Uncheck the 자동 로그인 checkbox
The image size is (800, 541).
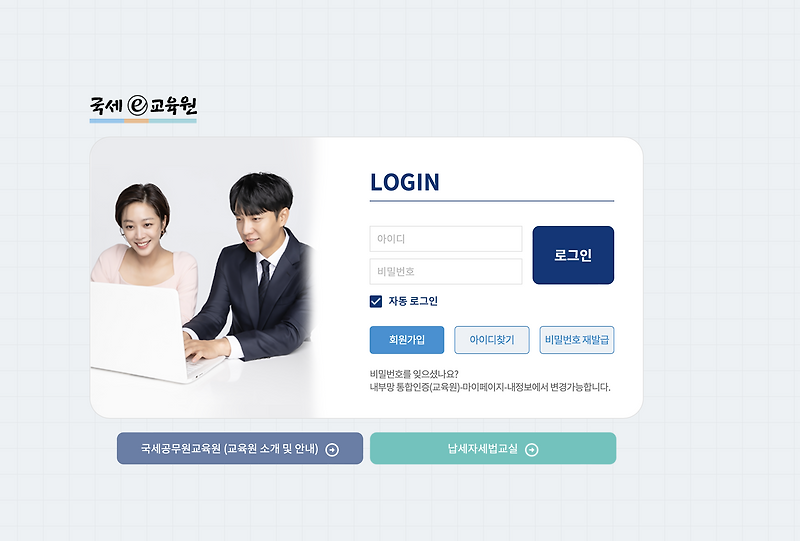[x=376, y=302]
